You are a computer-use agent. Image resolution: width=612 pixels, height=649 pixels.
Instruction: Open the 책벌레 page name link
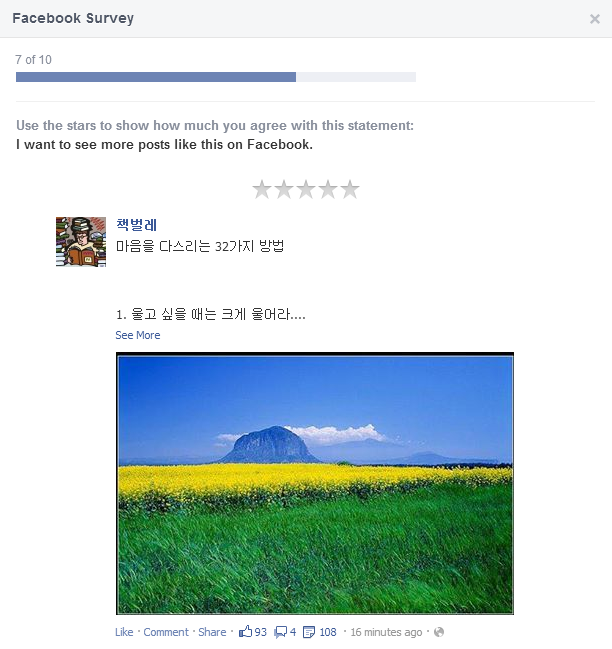tap(137, 225)
